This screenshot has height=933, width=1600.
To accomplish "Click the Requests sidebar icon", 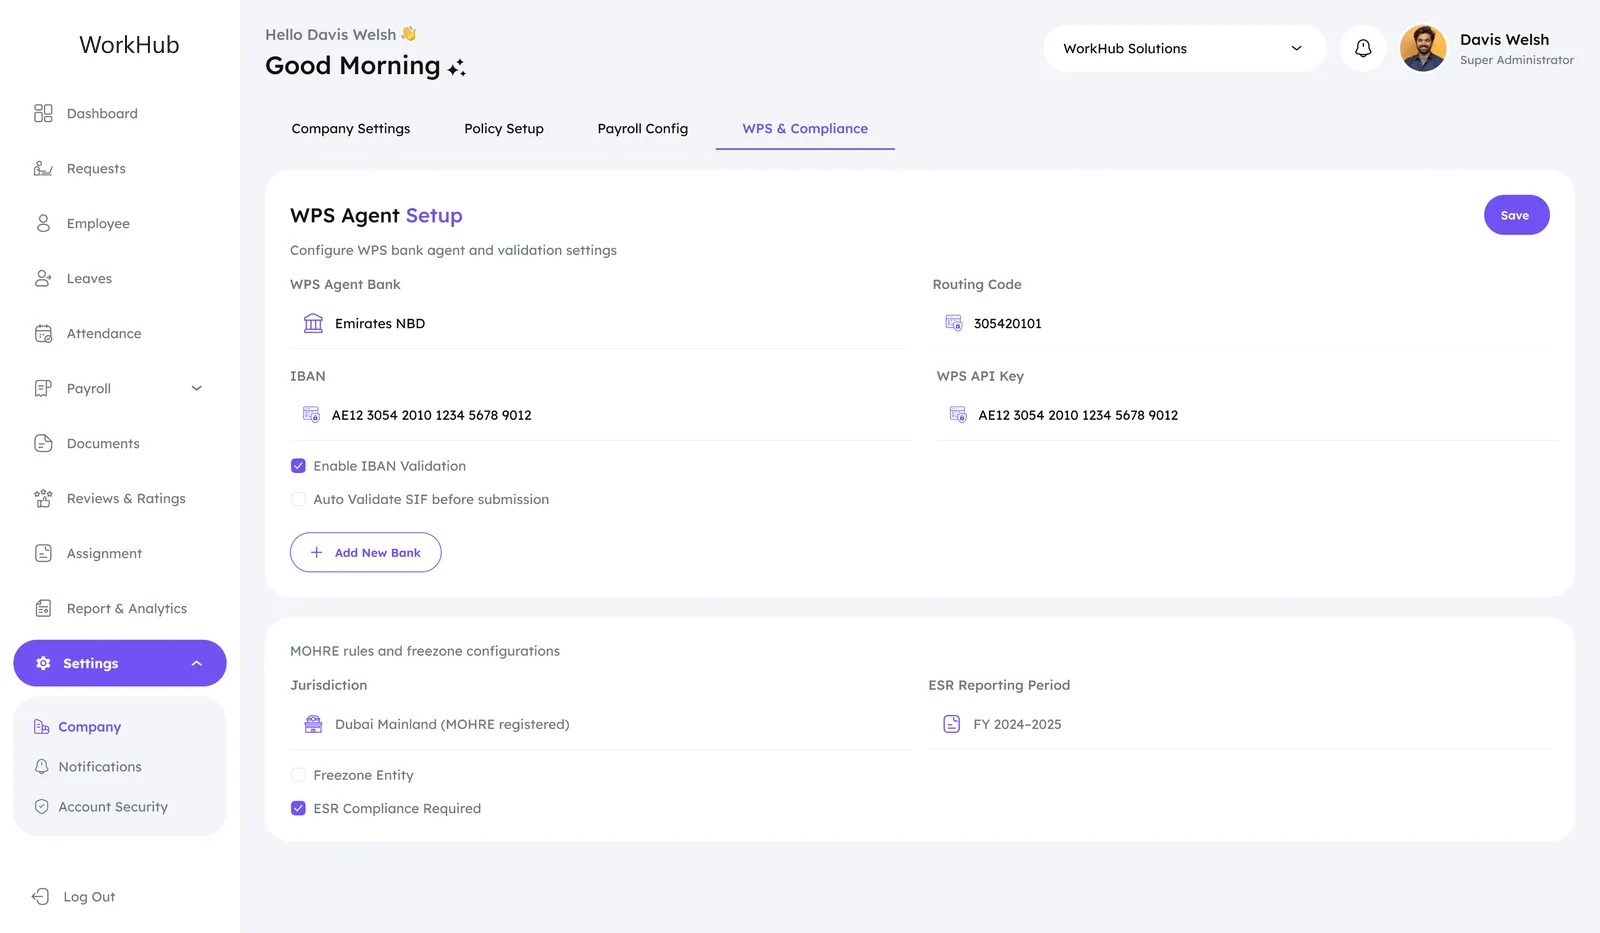I will [43, 168].
